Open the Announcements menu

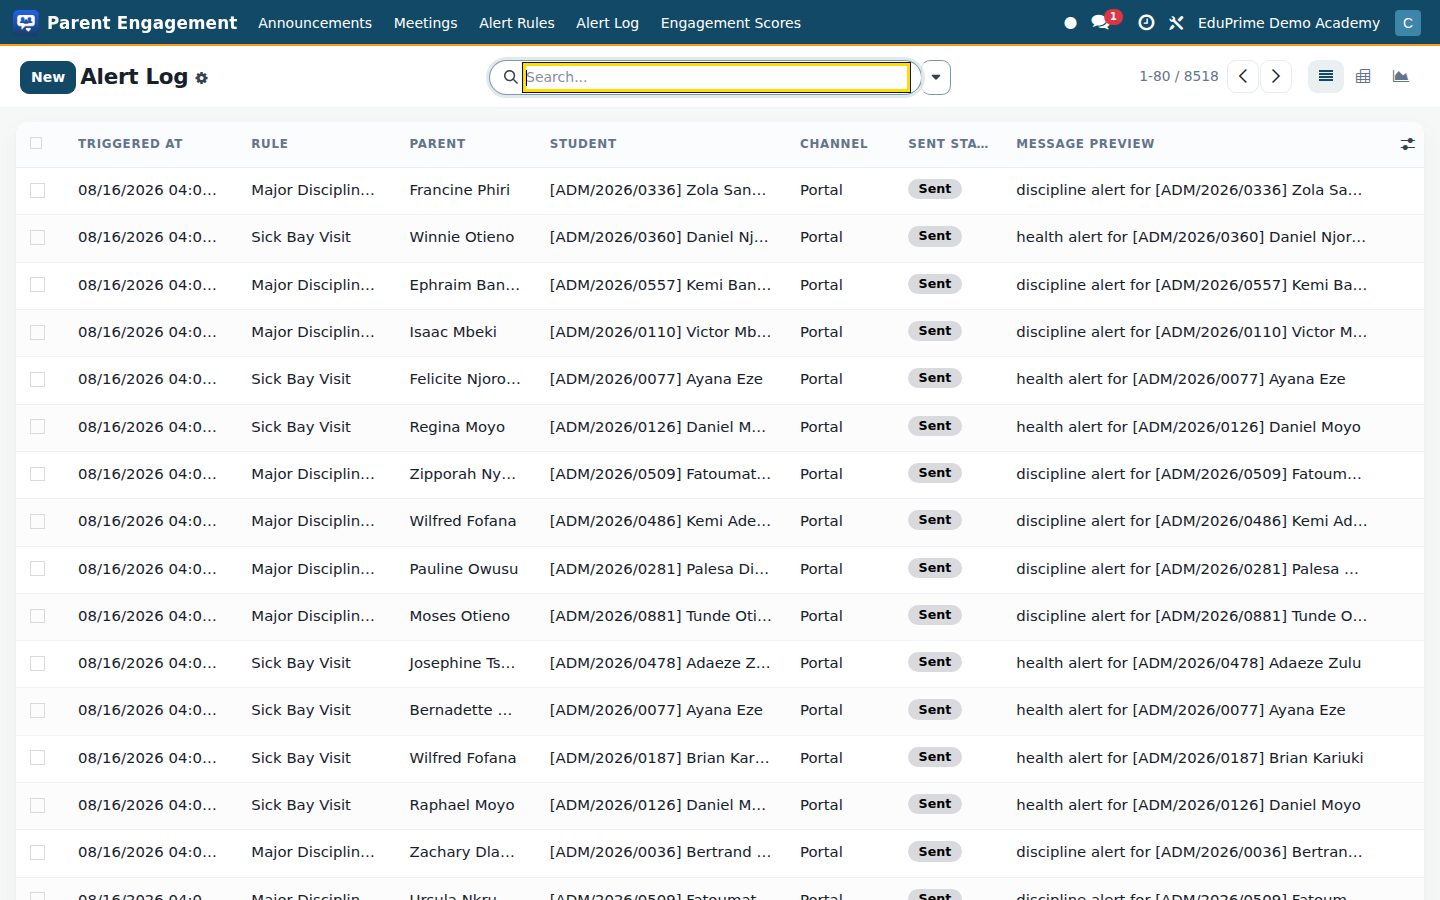(315, 23)
